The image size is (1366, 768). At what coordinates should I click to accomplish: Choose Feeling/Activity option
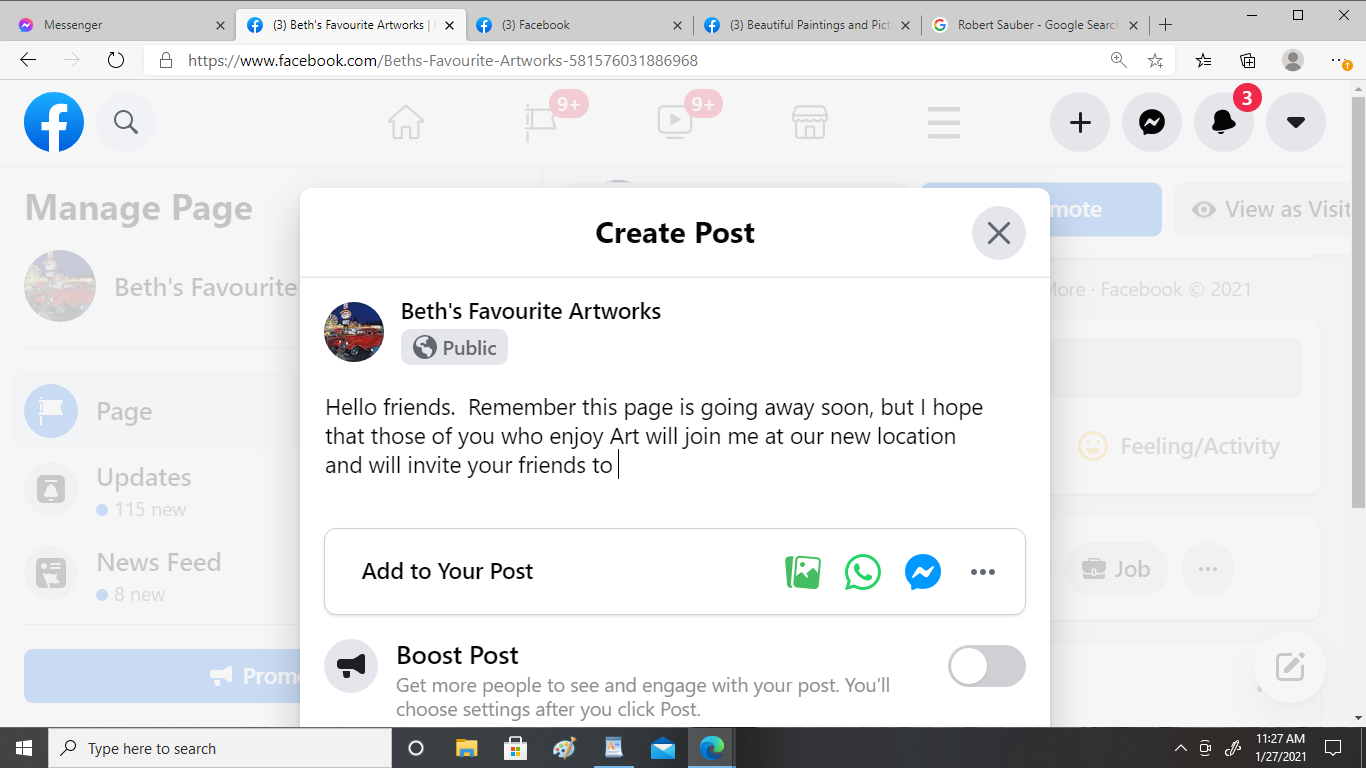pyautogui.click(x=1179, y=446)
